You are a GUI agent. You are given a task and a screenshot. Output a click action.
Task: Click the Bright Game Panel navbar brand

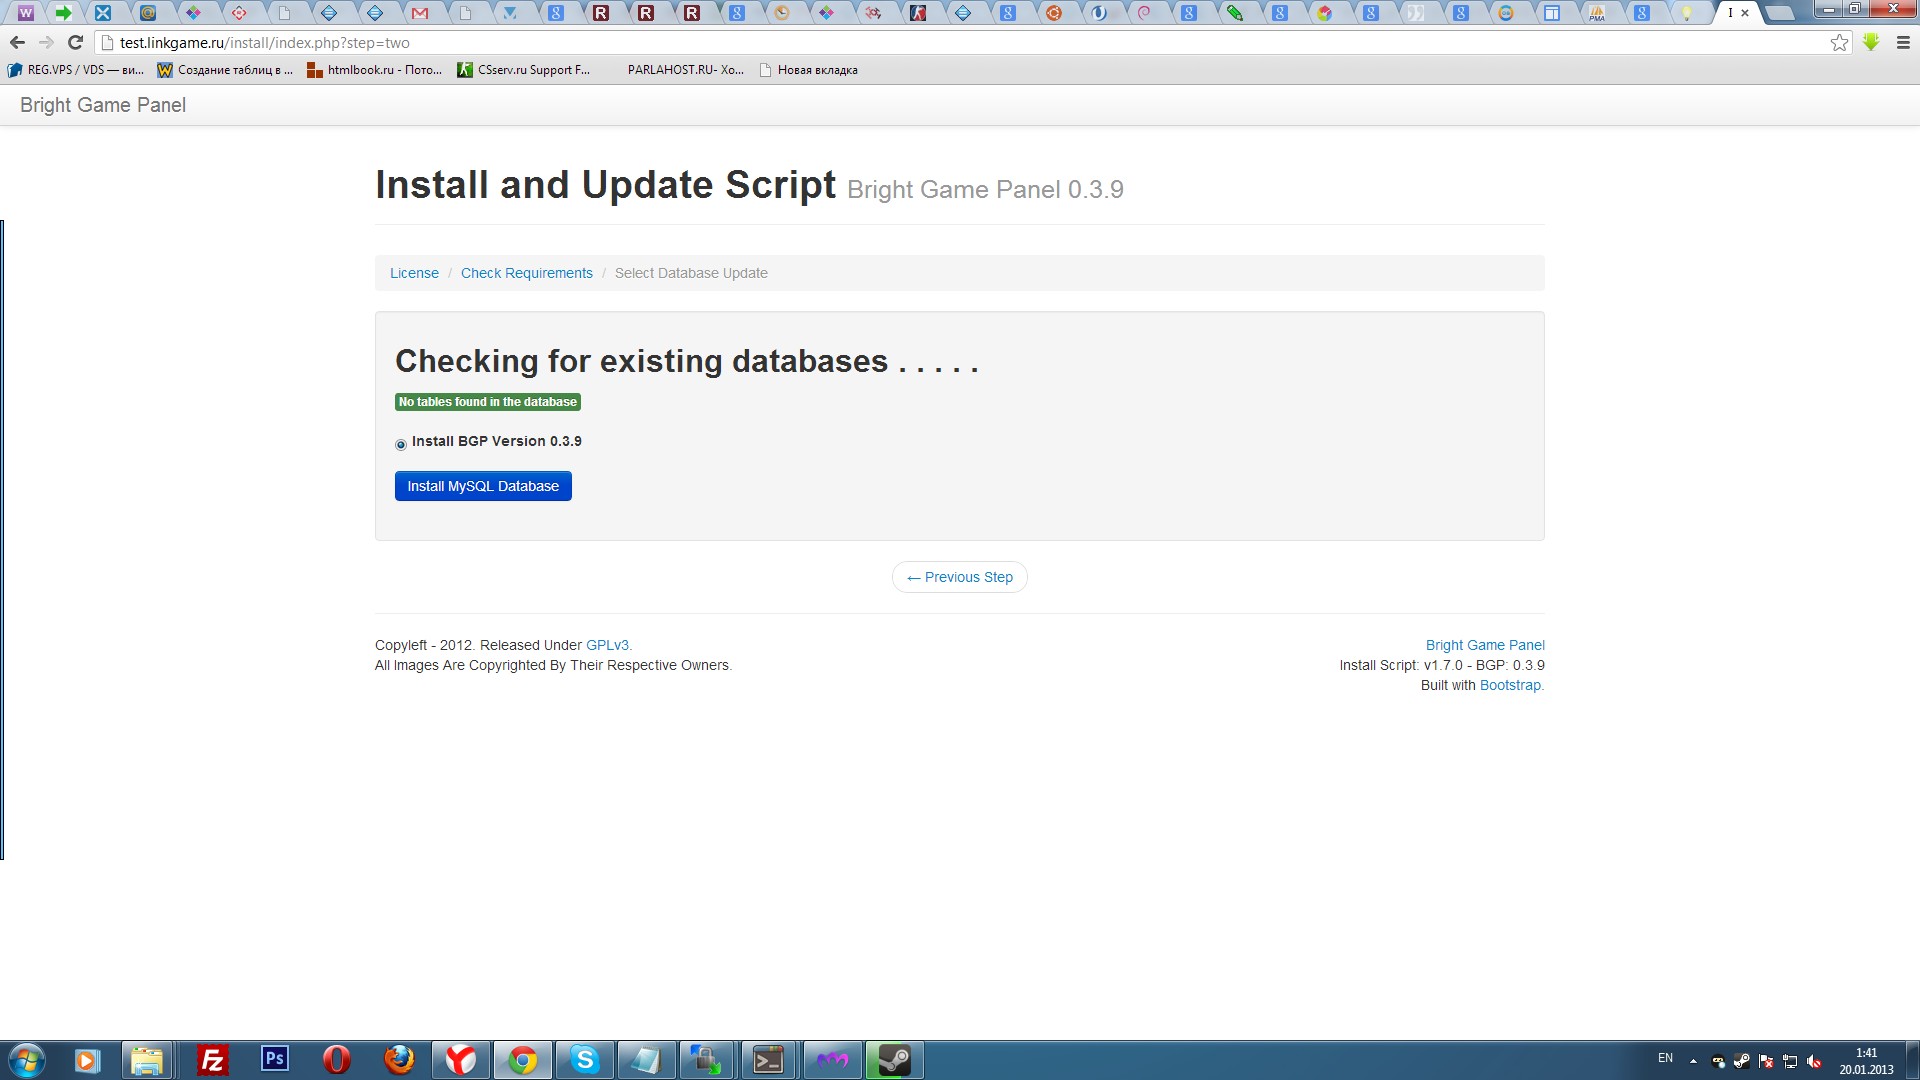103,105
